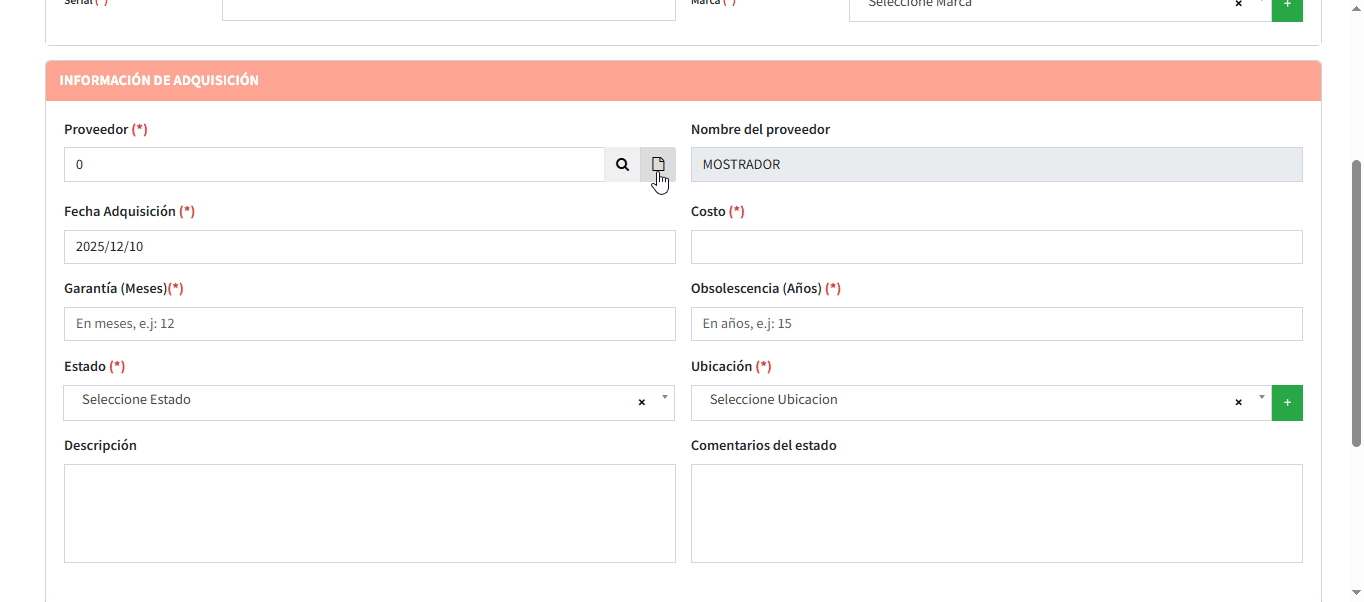Clear the Marca selection with its x
The width and height of the screenshot is (1364, 602).
coord(1238,5)
